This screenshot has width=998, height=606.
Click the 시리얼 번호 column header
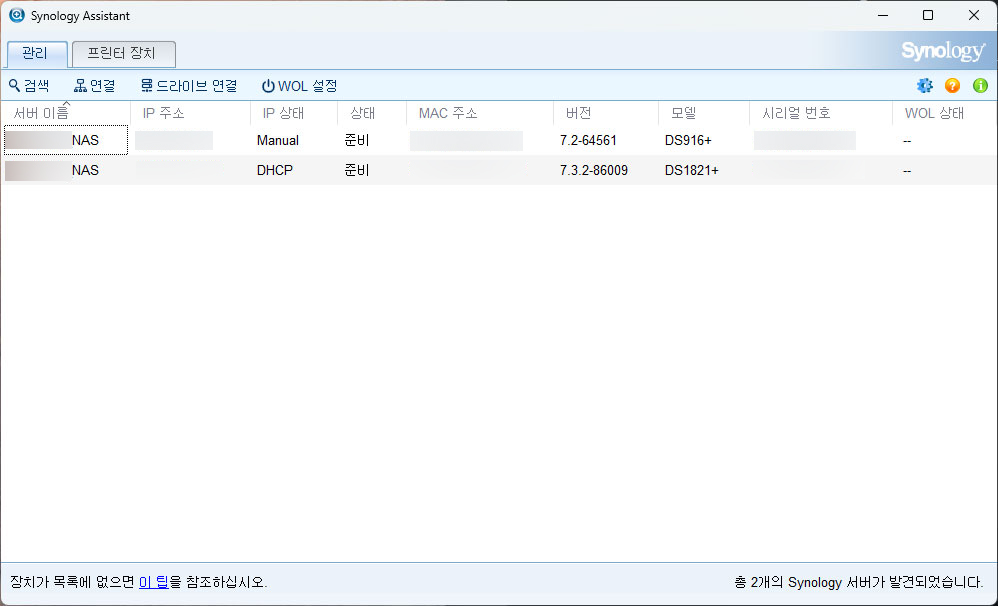(x=820, y=113)
